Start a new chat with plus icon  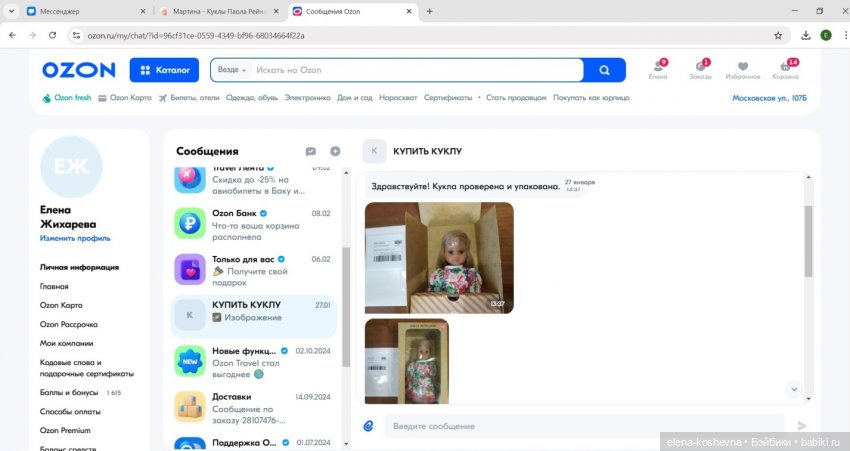[335, 151]
